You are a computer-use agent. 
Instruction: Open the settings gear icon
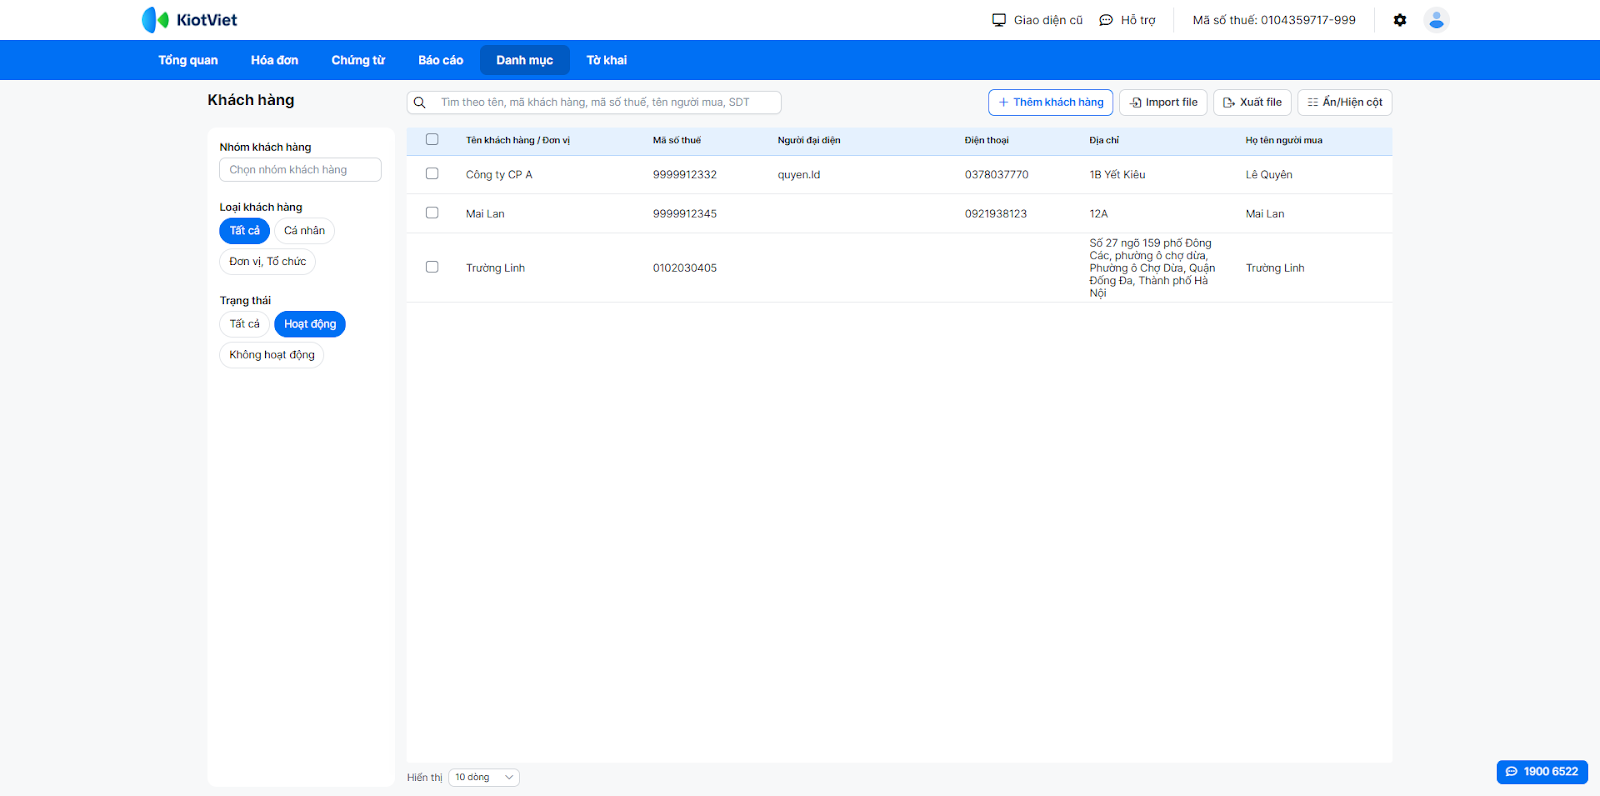pyautogui.click(x=1400, y=20)
